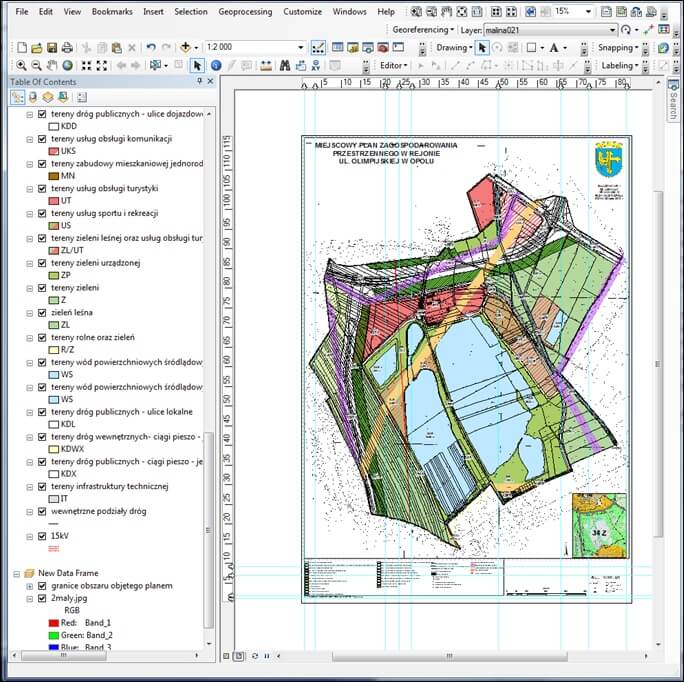The width and height of the screenshot is (684, 682).
Task: Click the Print icon in the toolbar
Action: 67,48
